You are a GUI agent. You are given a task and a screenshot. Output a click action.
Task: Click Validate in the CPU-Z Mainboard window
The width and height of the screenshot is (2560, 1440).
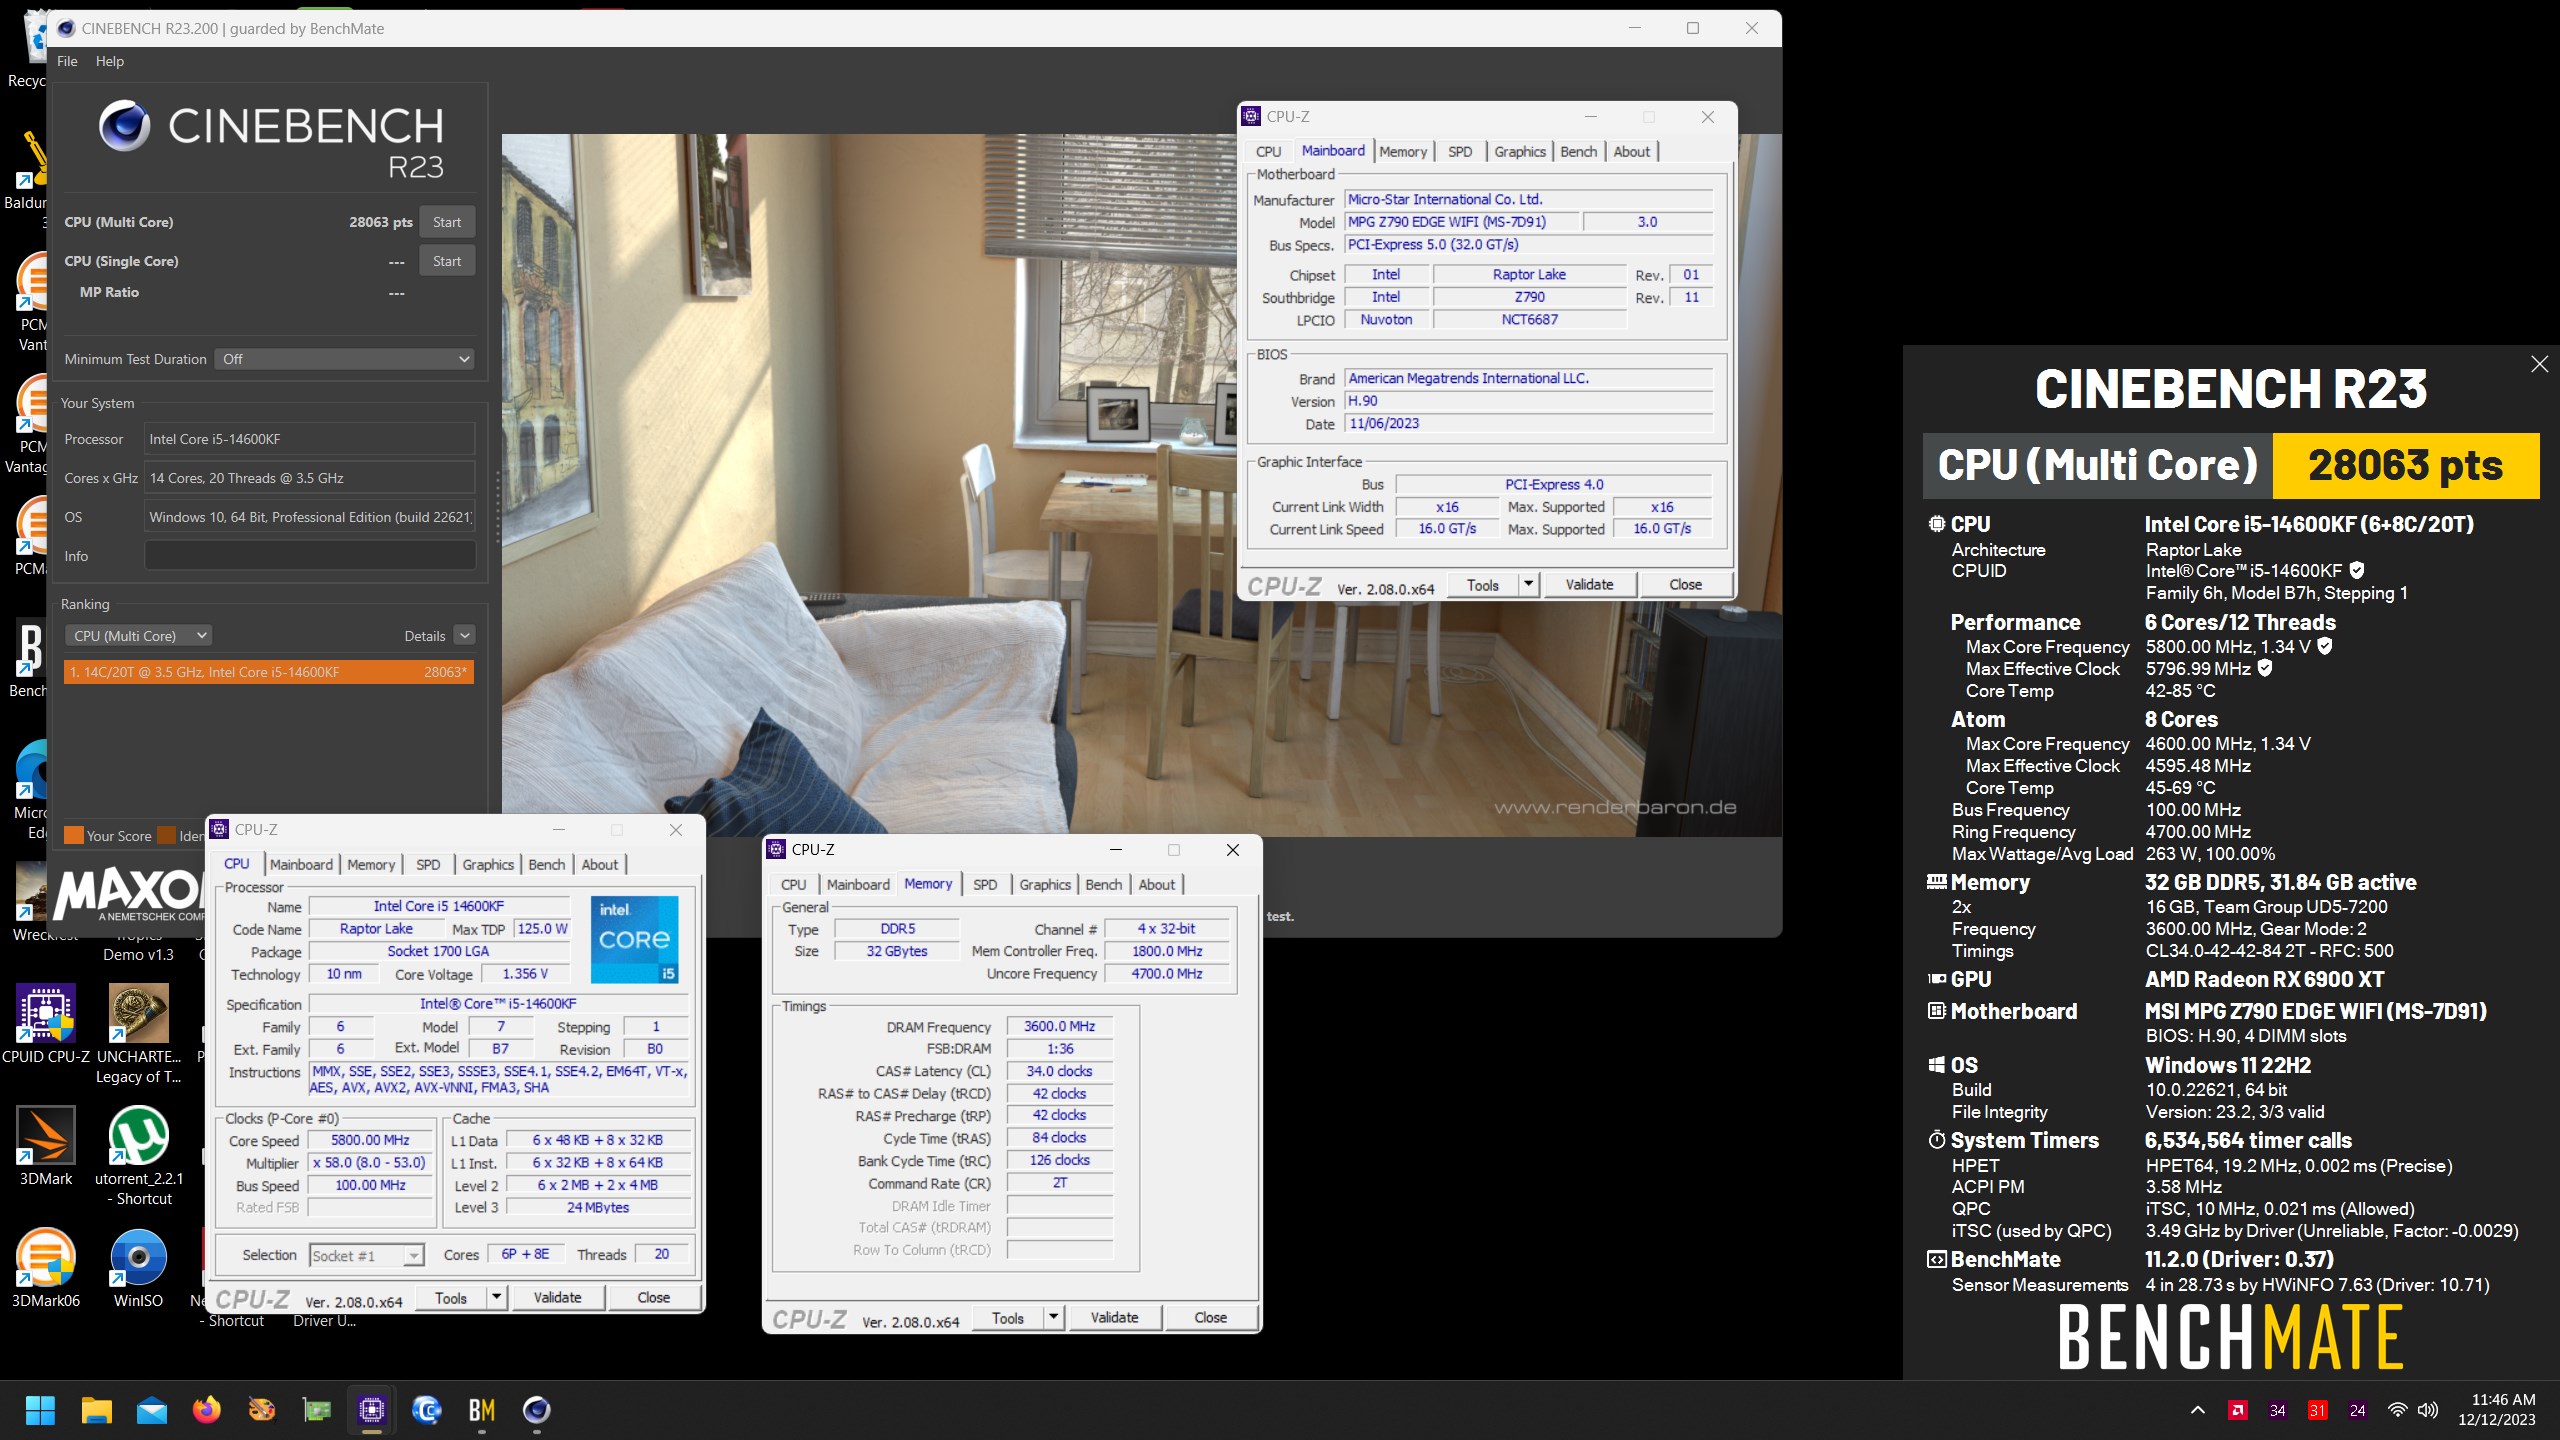(1589, 585)
